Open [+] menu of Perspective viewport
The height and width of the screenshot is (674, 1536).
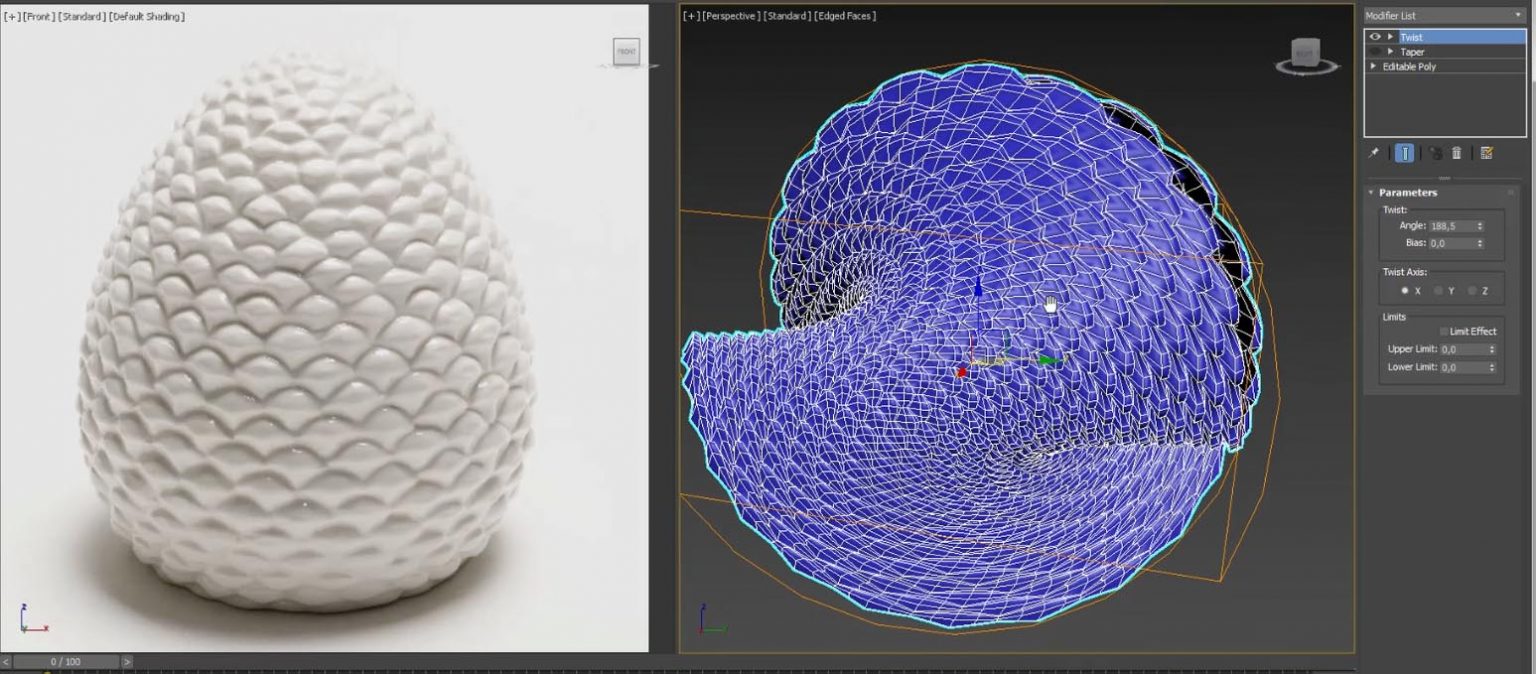coord(690,16)
